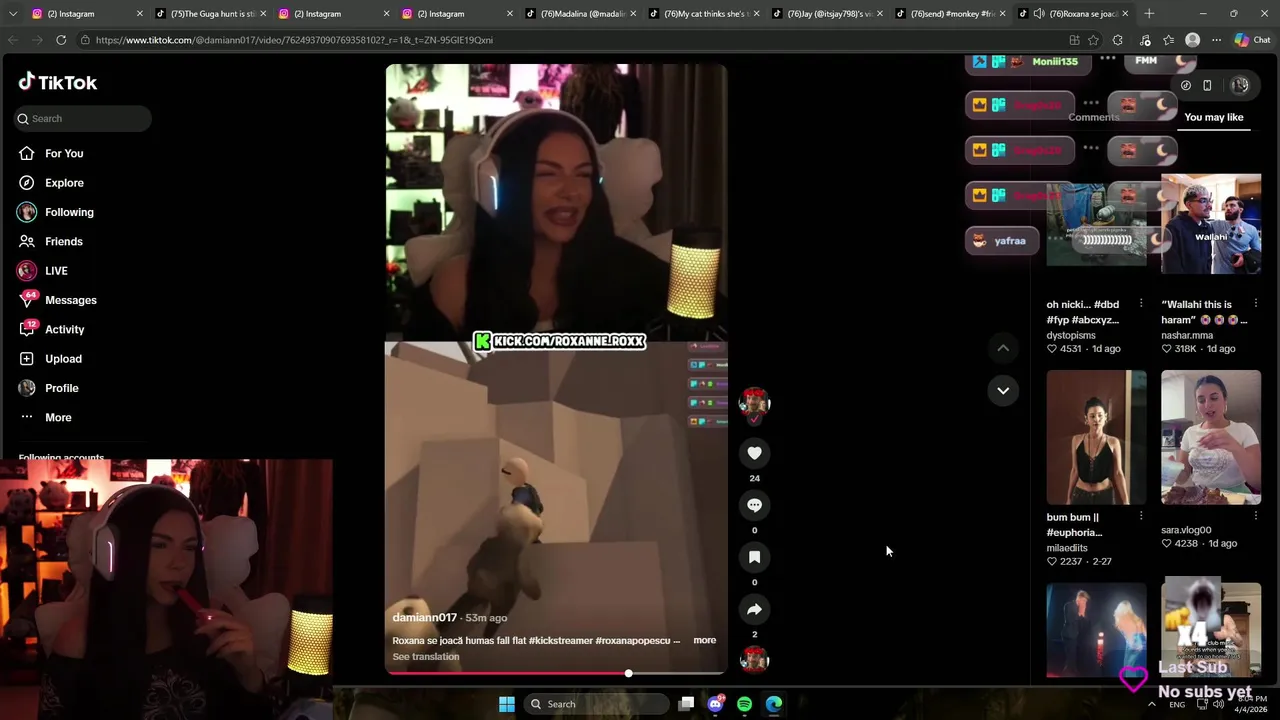Open sara.vlog00 video thumbnail
The image size is (1280, 720).
pyautogui.click(x=1211, y=437)
